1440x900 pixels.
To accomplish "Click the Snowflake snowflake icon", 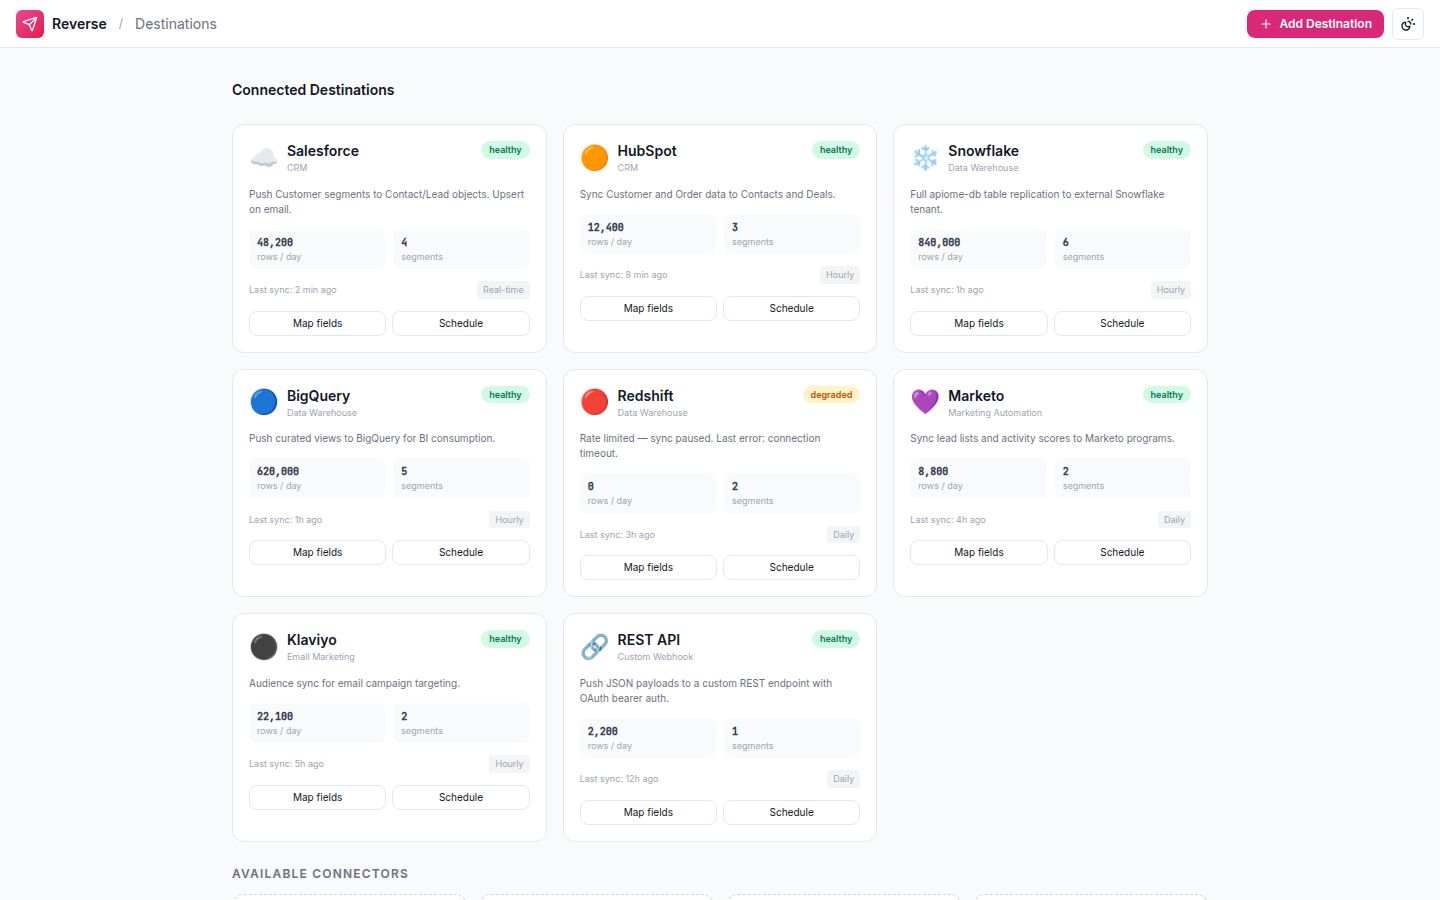I will point(925,157).
